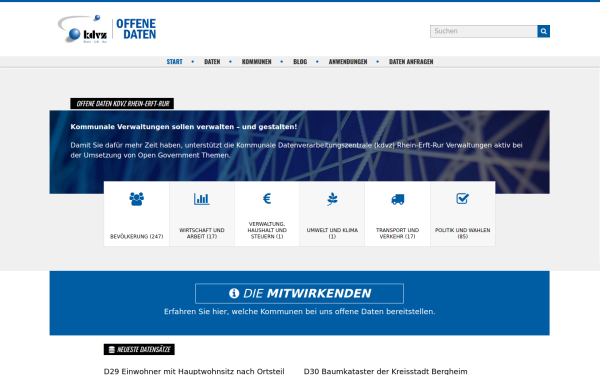Open the START menu item
The height and width of the screenshot is (375, 600).
(x=174, y=62)
